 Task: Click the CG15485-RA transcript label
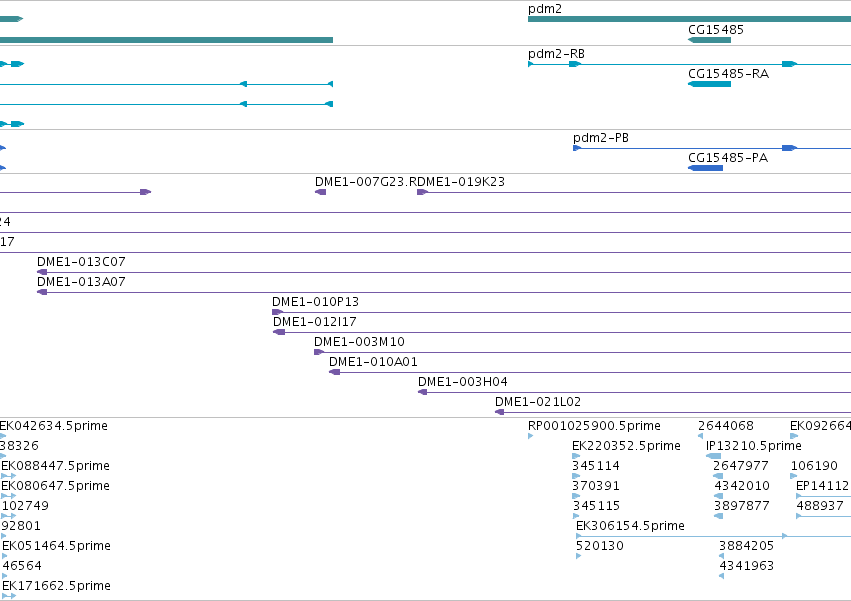pyautogui.click(x=728, y=74)
